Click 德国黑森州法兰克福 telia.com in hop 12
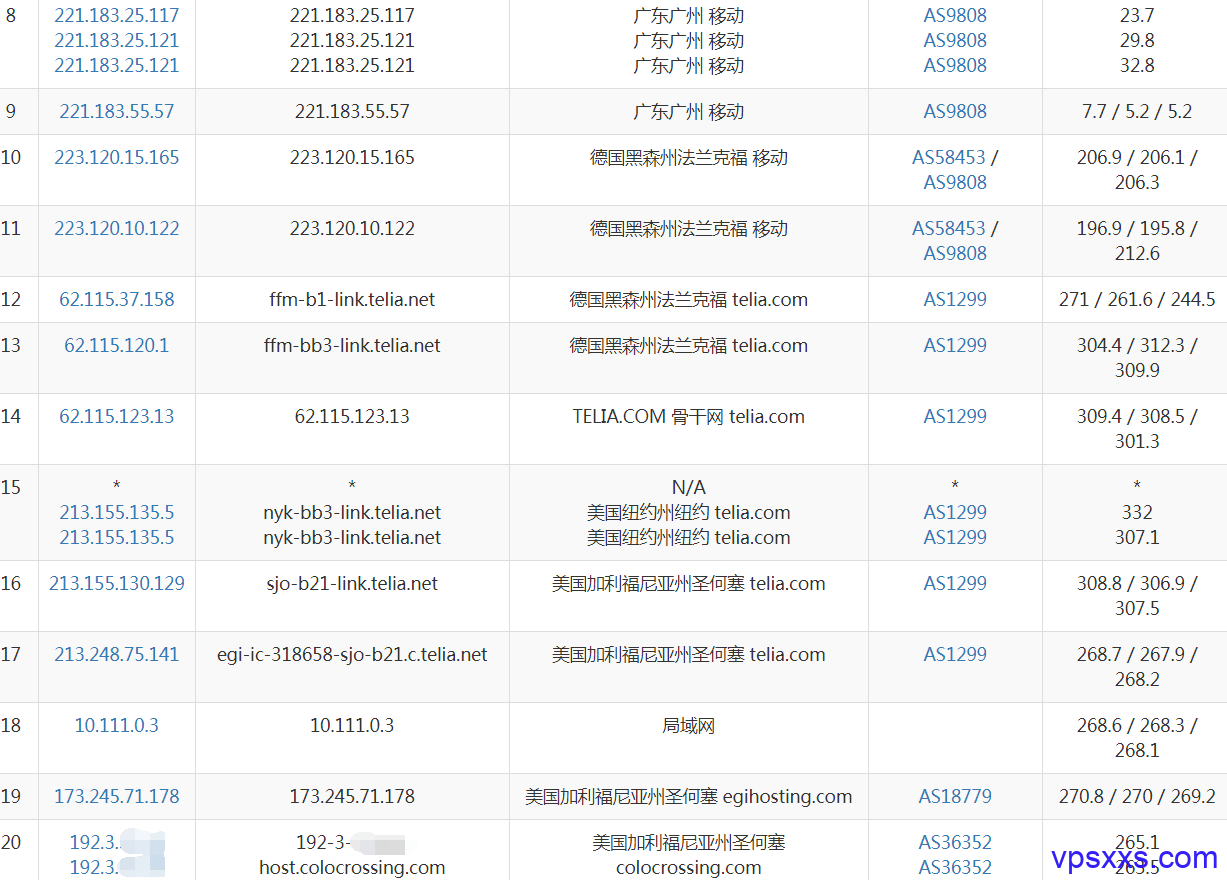The height and width of the screenshot is (880, 1227). point(688,299)
